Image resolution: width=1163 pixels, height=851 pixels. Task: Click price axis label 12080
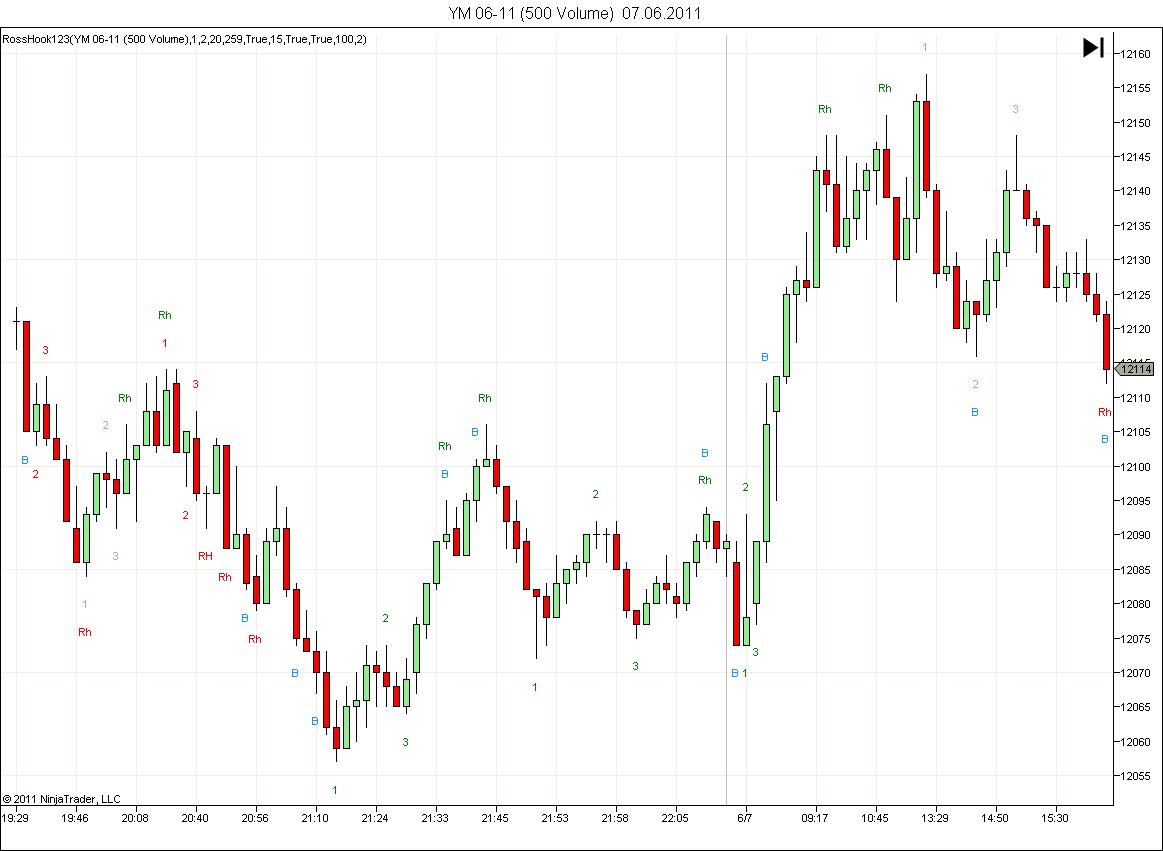point(1136,604)
